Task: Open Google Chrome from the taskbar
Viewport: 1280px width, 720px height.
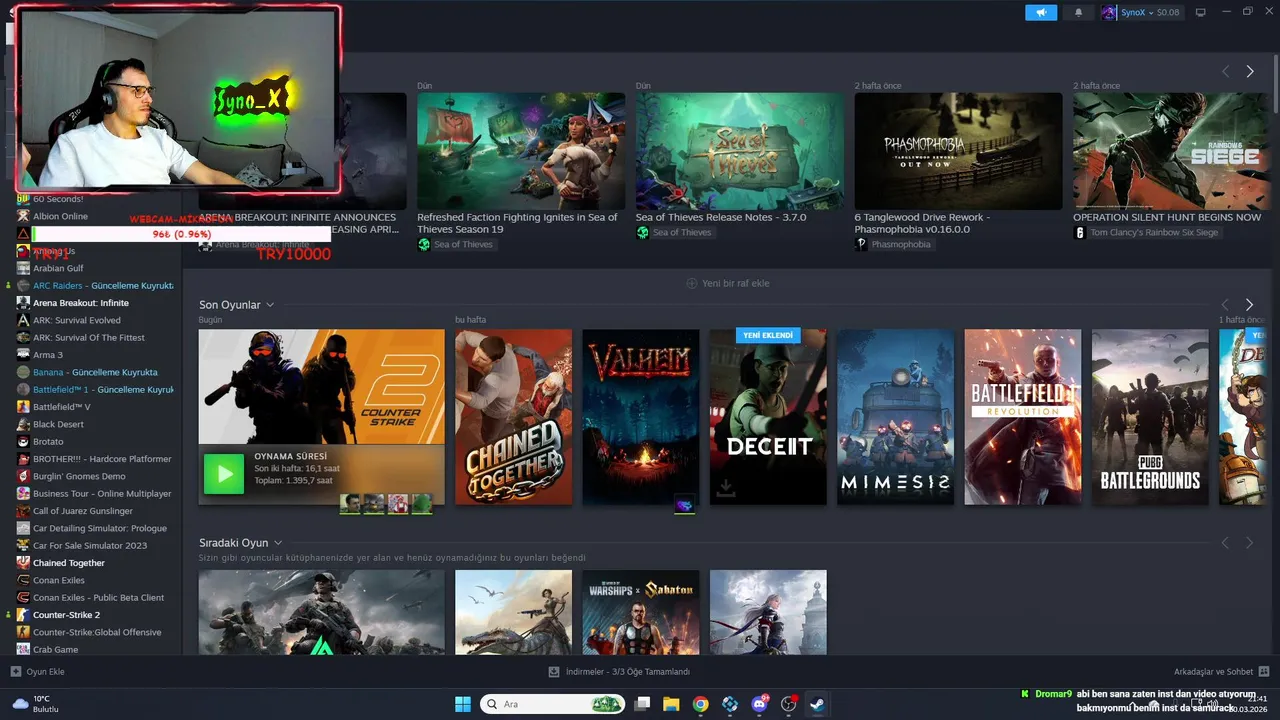Action: (x=701, y=704)
